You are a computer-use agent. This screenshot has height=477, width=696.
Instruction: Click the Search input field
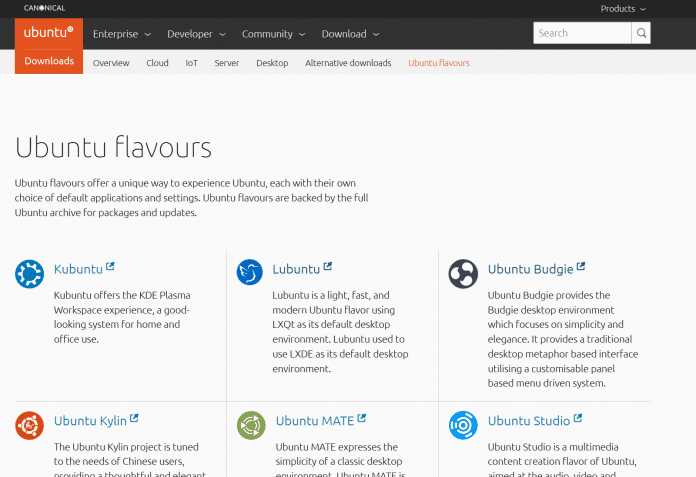pos(582,33)
